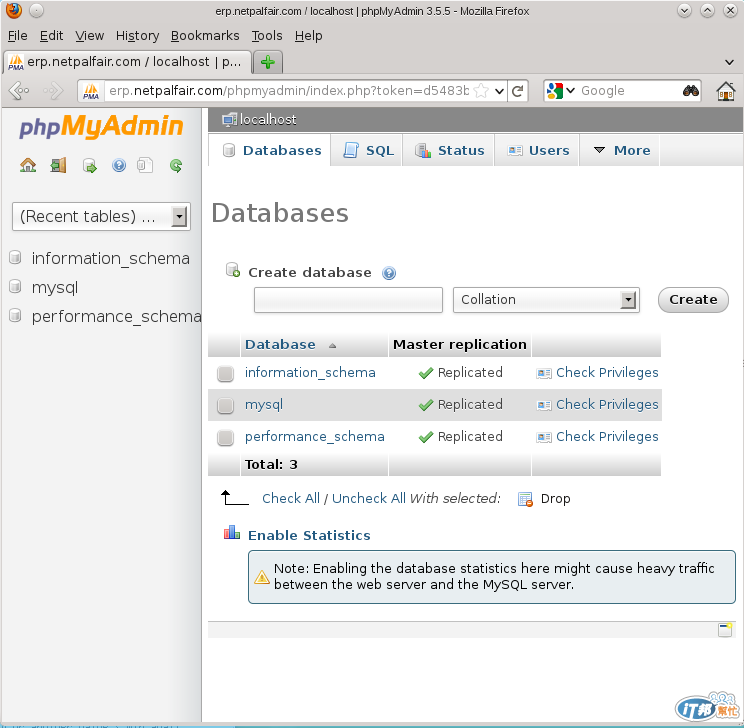Click the Uncheck All link
This screenshot has width=744, height=728.
[x=369, y=498]
